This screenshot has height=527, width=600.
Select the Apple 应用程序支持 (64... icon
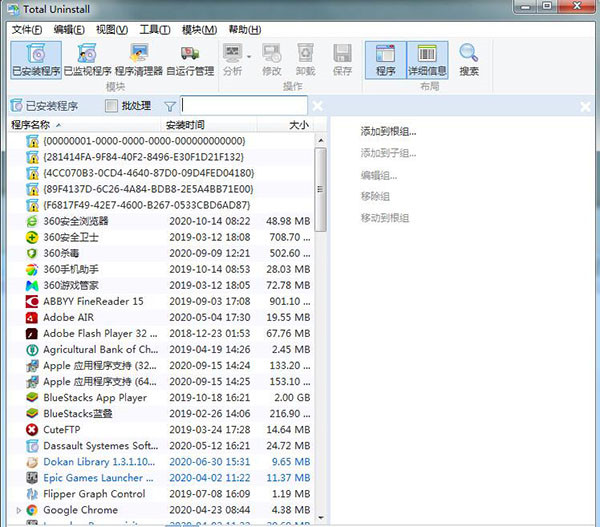32,382
